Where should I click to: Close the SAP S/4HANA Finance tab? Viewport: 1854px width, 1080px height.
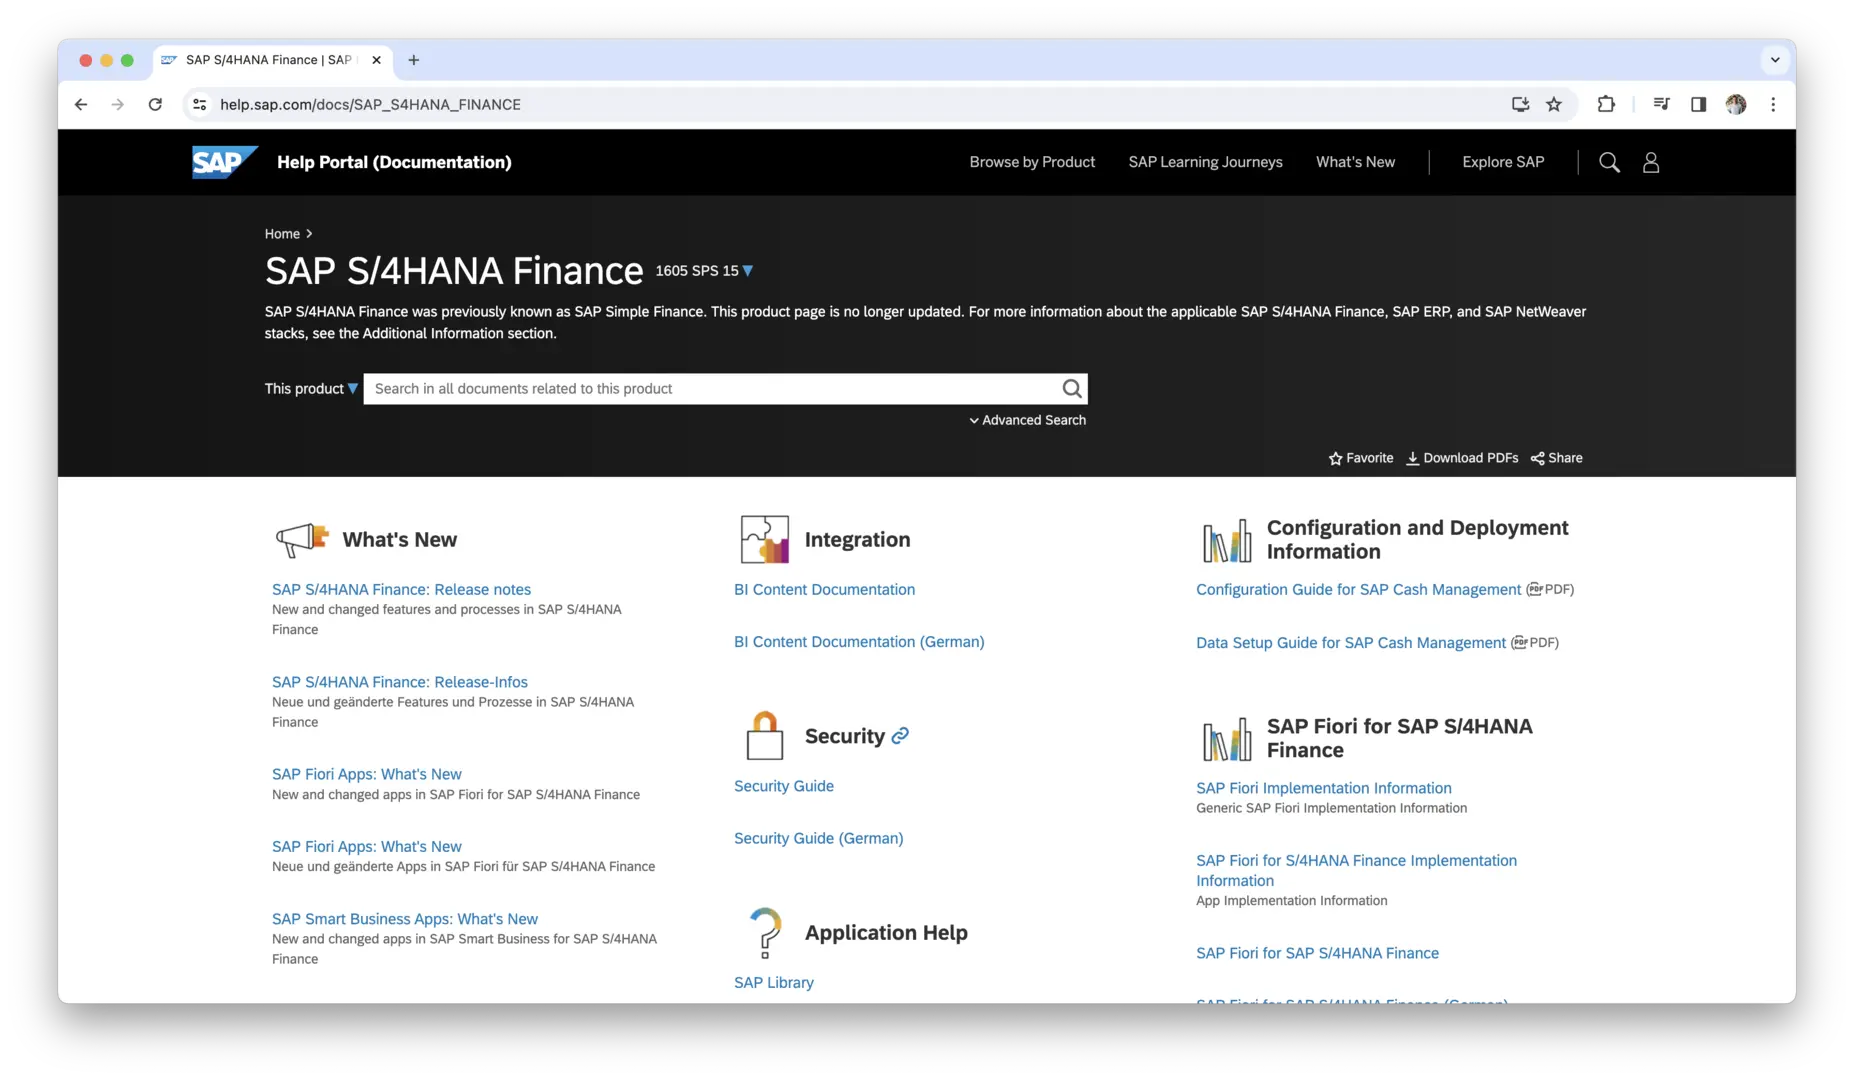tap(376, 60)
